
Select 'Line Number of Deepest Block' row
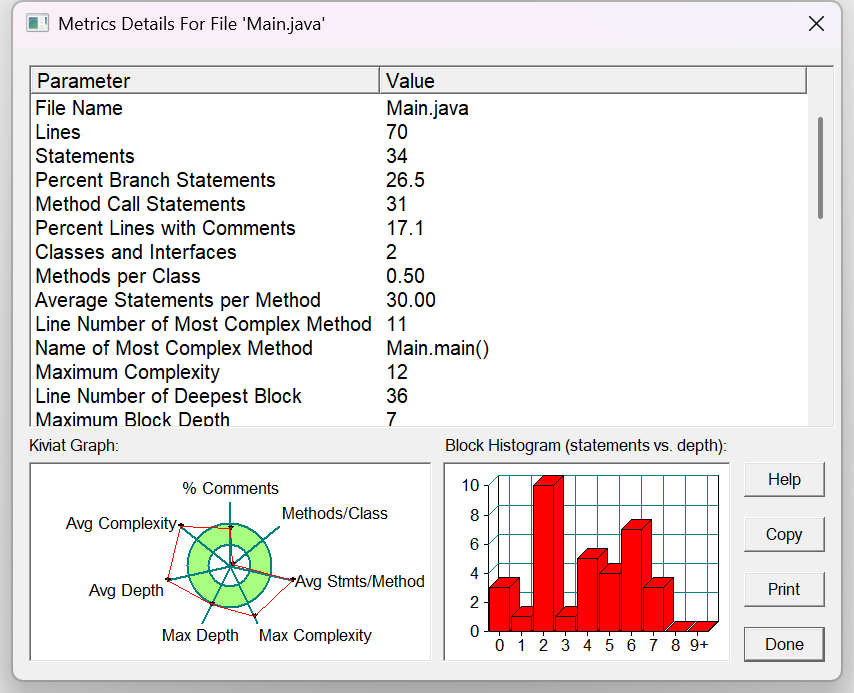[418, 396]
